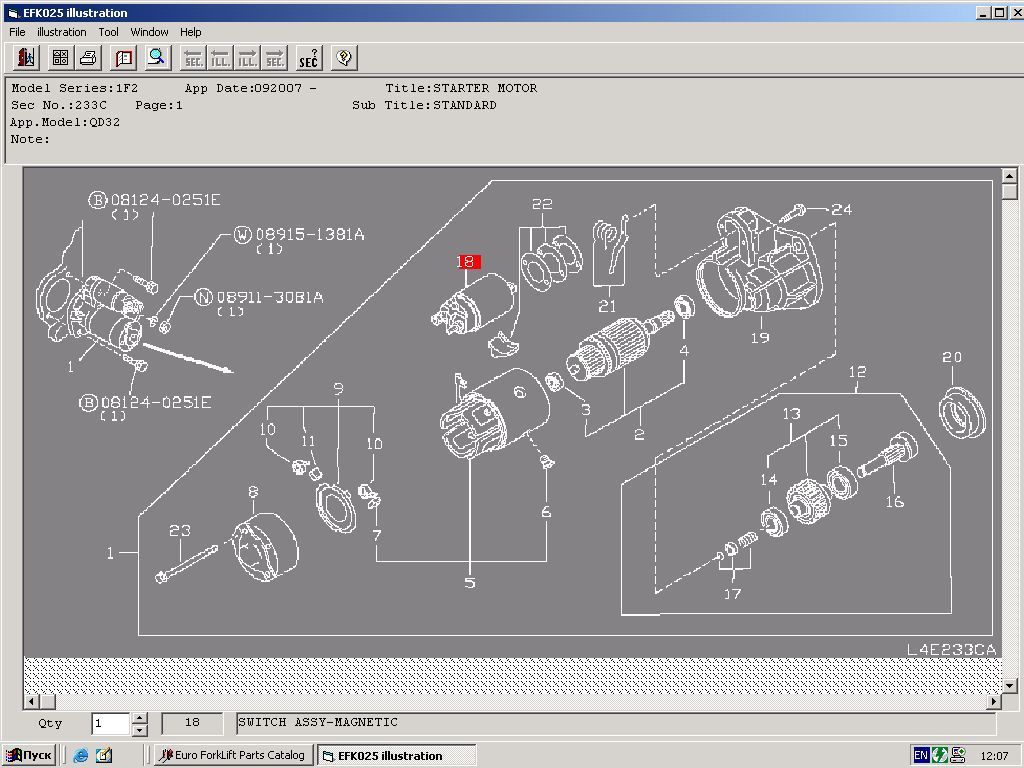Open the Tool menu
Viewport: 1024px width, 768px height.
point(108,32)
